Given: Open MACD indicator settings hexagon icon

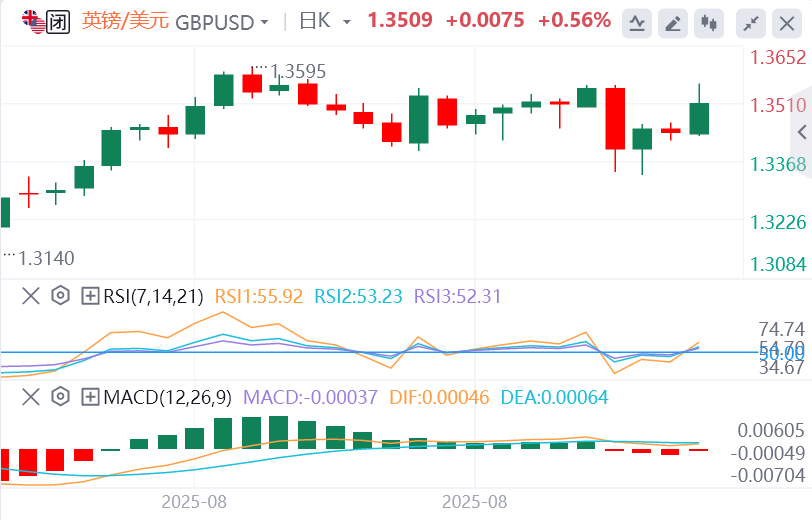Looking at the screenshot, I should (61, 397).
